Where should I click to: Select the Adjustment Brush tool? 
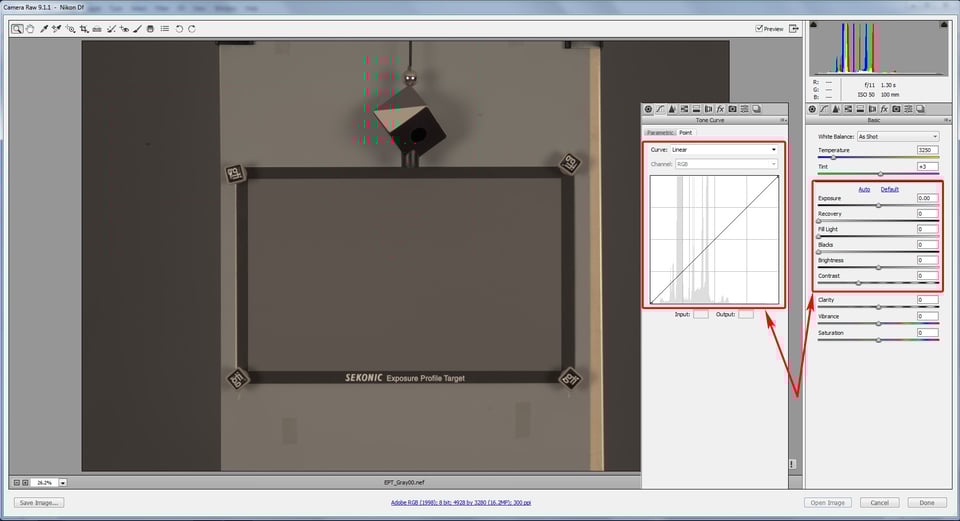[138, 29]
